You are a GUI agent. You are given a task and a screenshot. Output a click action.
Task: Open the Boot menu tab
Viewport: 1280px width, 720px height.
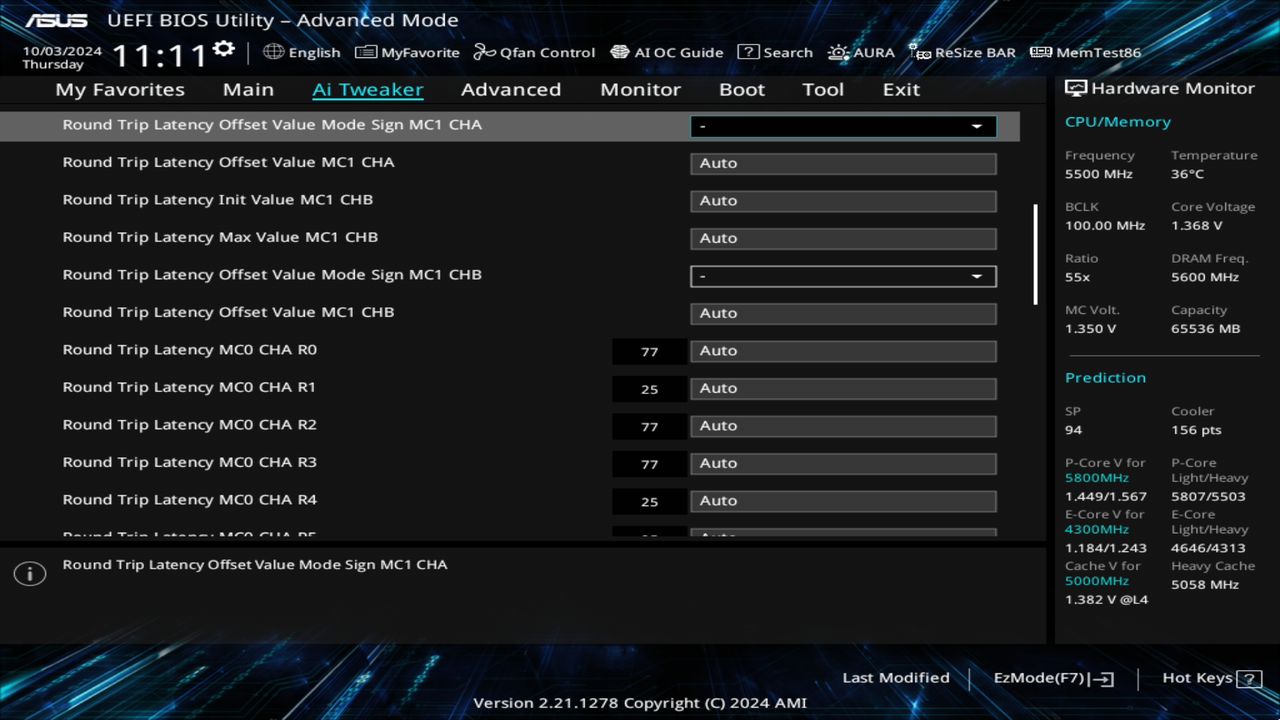tap(742, 89)
